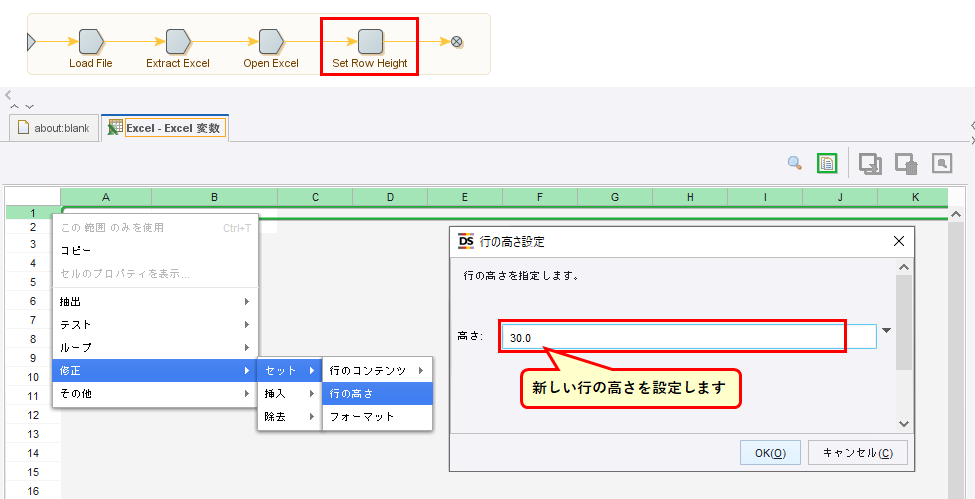This screenshot has height=499, width=975.
Task: Click the up caret below the collapse chevron
Action: pyautogui.click(x=15, y=106)
